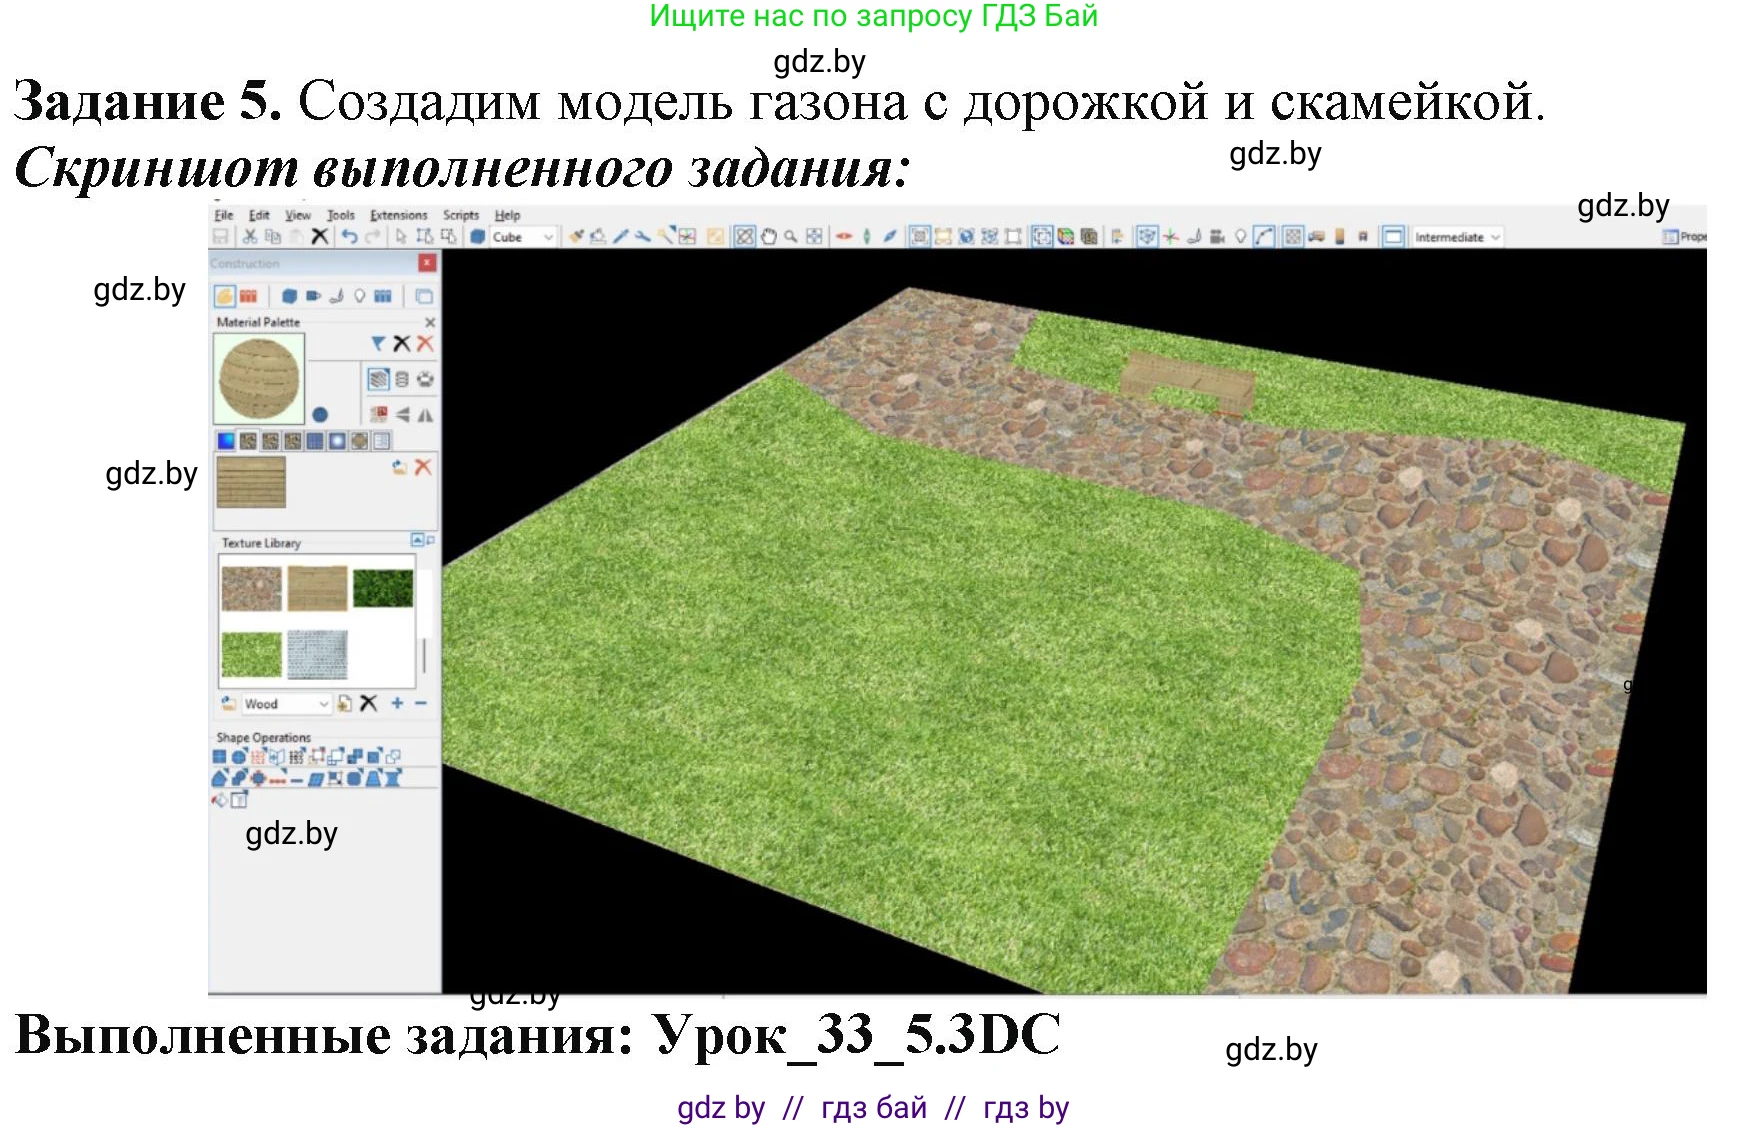Image resolution: width=1749 pixels, height=1128 pixels.
Task: Add a texture with the plus button
Action: pos(398,703)
